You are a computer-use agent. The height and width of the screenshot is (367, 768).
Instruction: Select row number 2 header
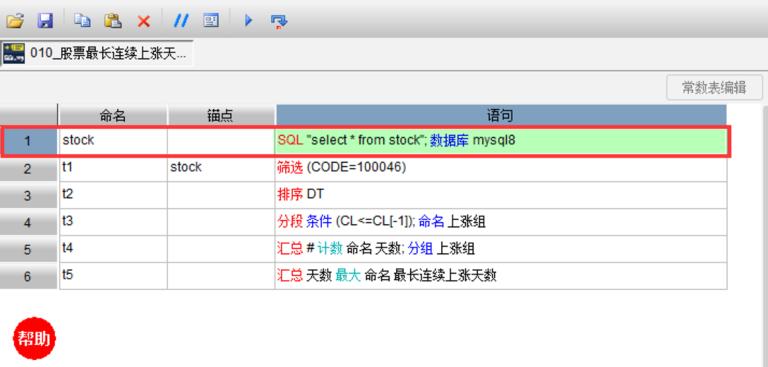(x=29, y=169)
